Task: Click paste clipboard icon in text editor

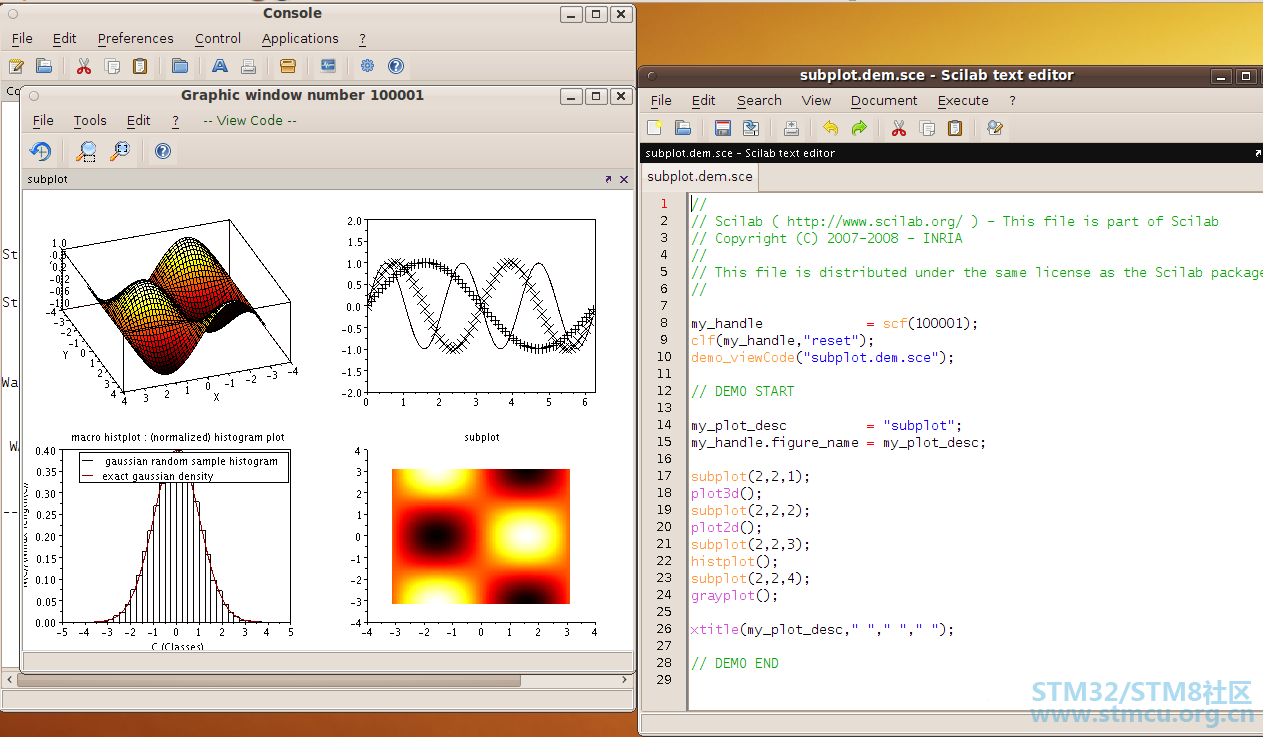Action: click(955, 128)
